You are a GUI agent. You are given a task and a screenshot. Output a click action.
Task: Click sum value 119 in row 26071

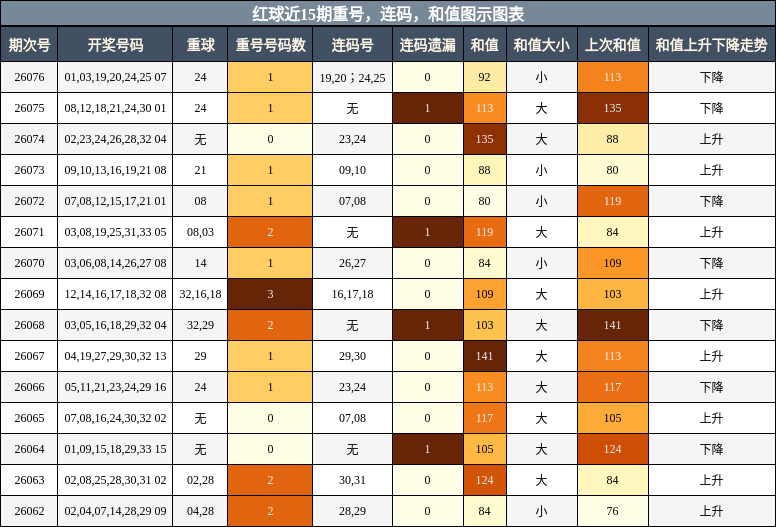[485, 232]
